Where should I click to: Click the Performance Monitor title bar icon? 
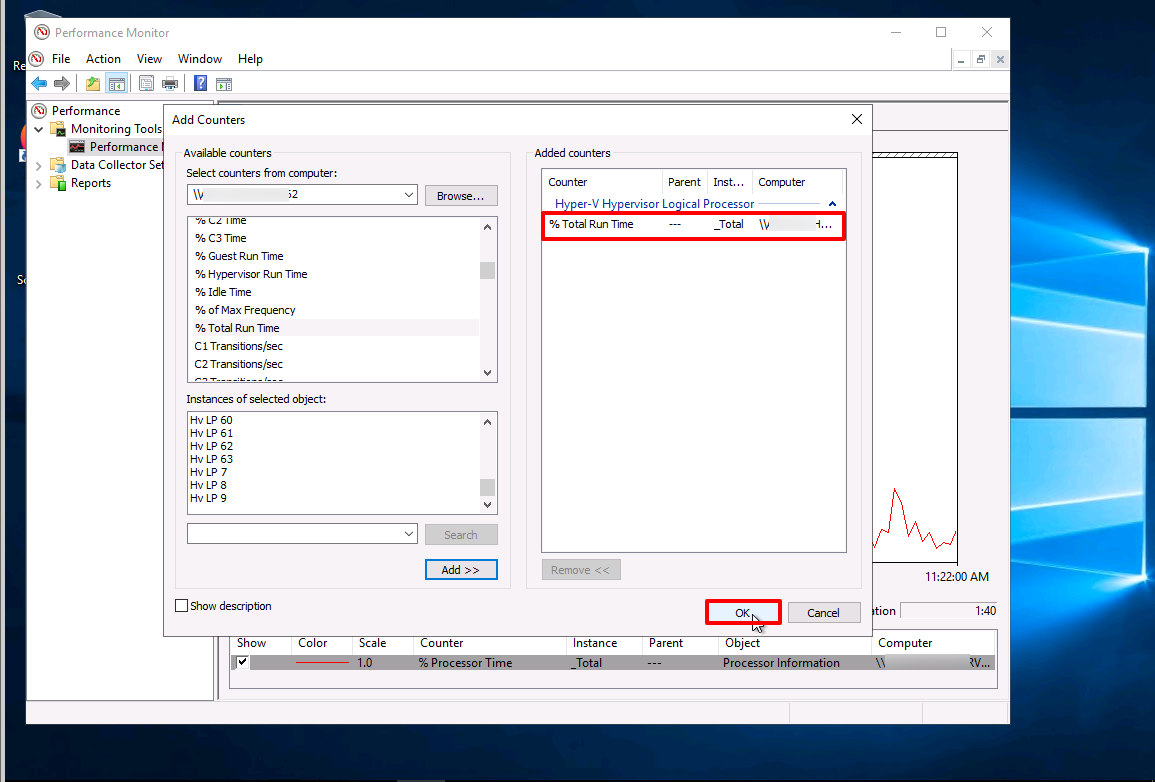pos(42,32)
